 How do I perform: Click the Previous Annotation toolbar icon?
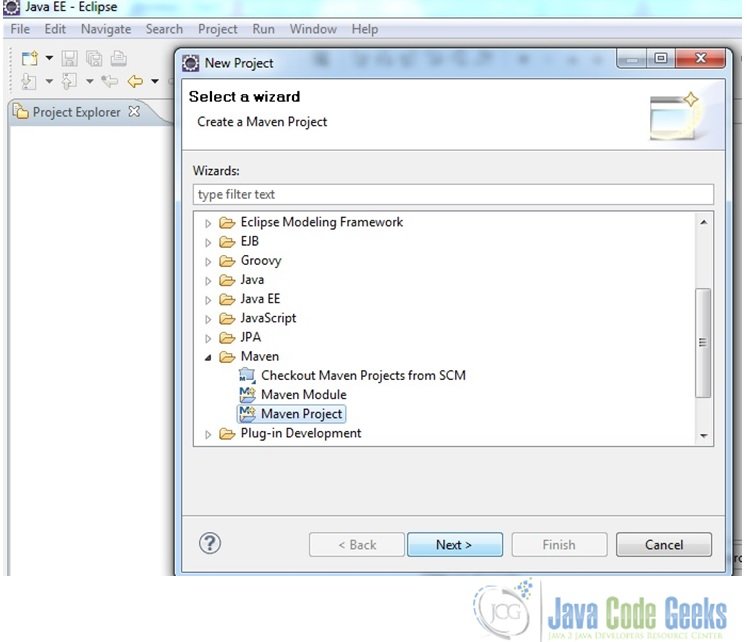tap(69, 81)
